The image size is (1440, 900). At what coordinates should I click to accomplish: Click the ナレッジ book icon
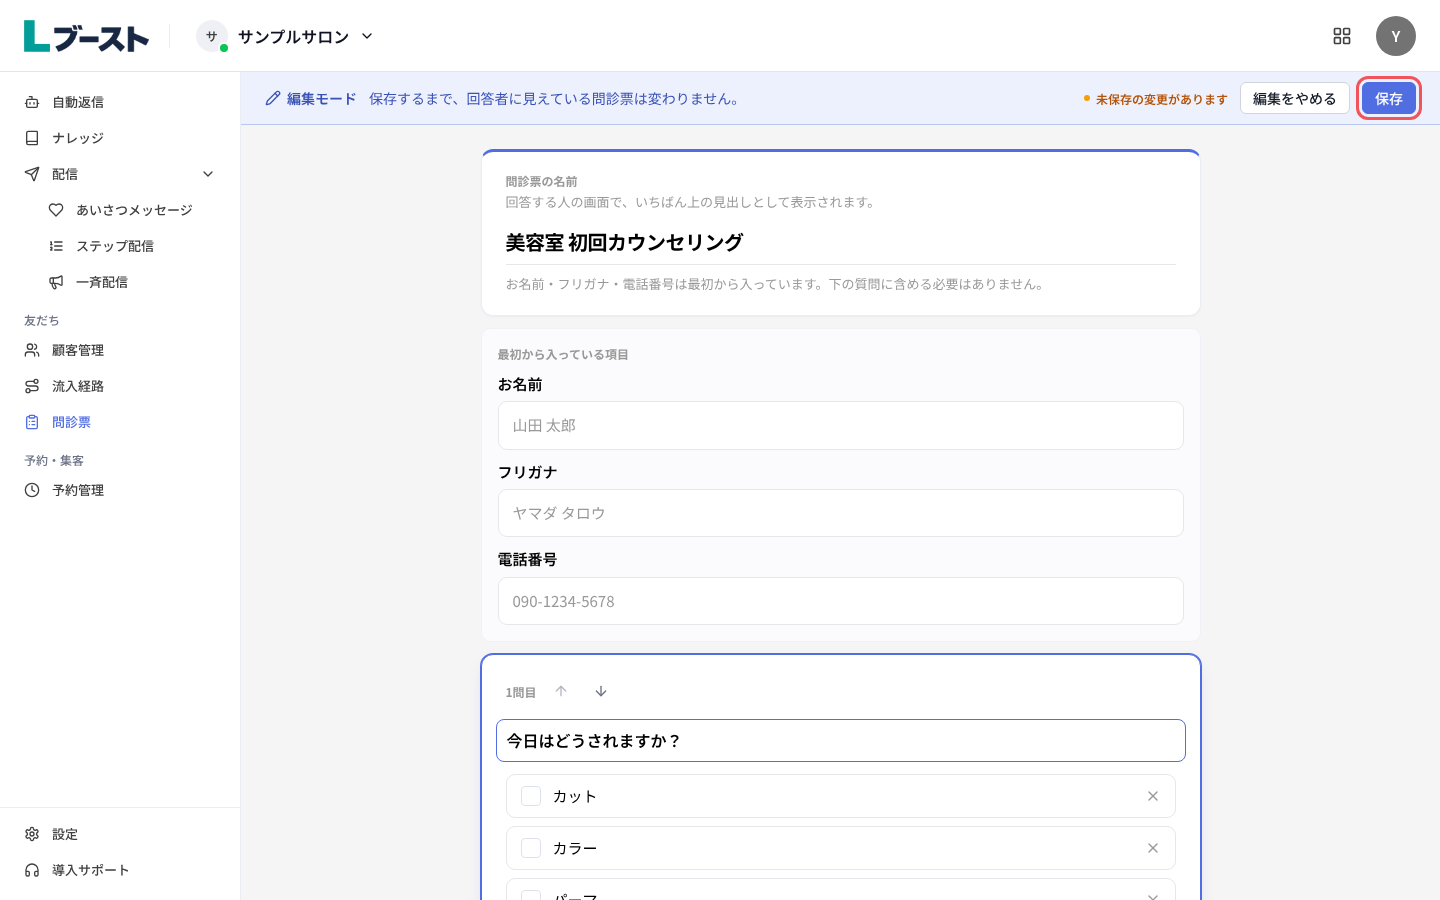click(32, 138)
